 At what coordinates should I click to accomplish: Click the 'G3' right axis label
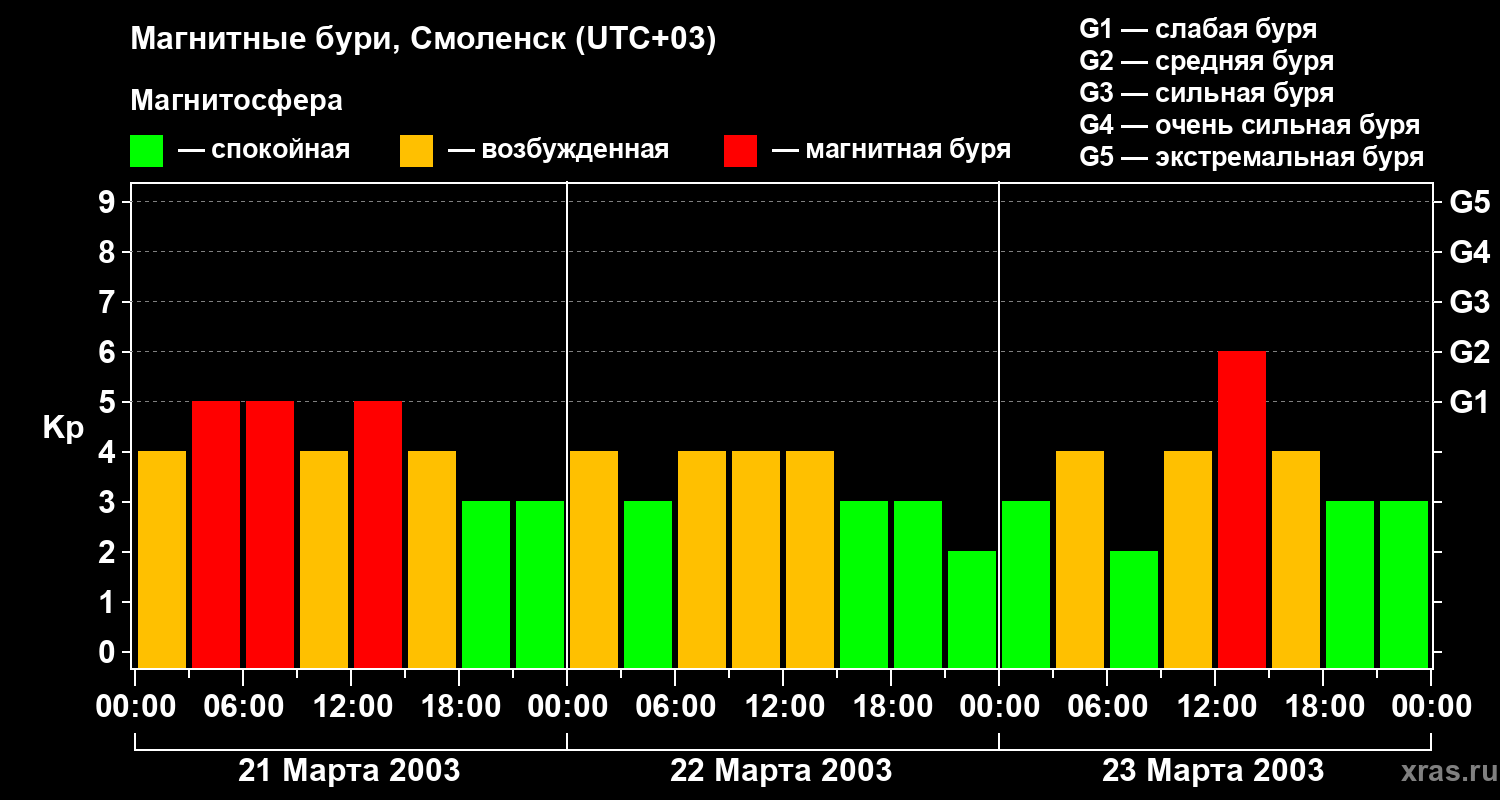pyautogui.click(x=1469, y=302)
